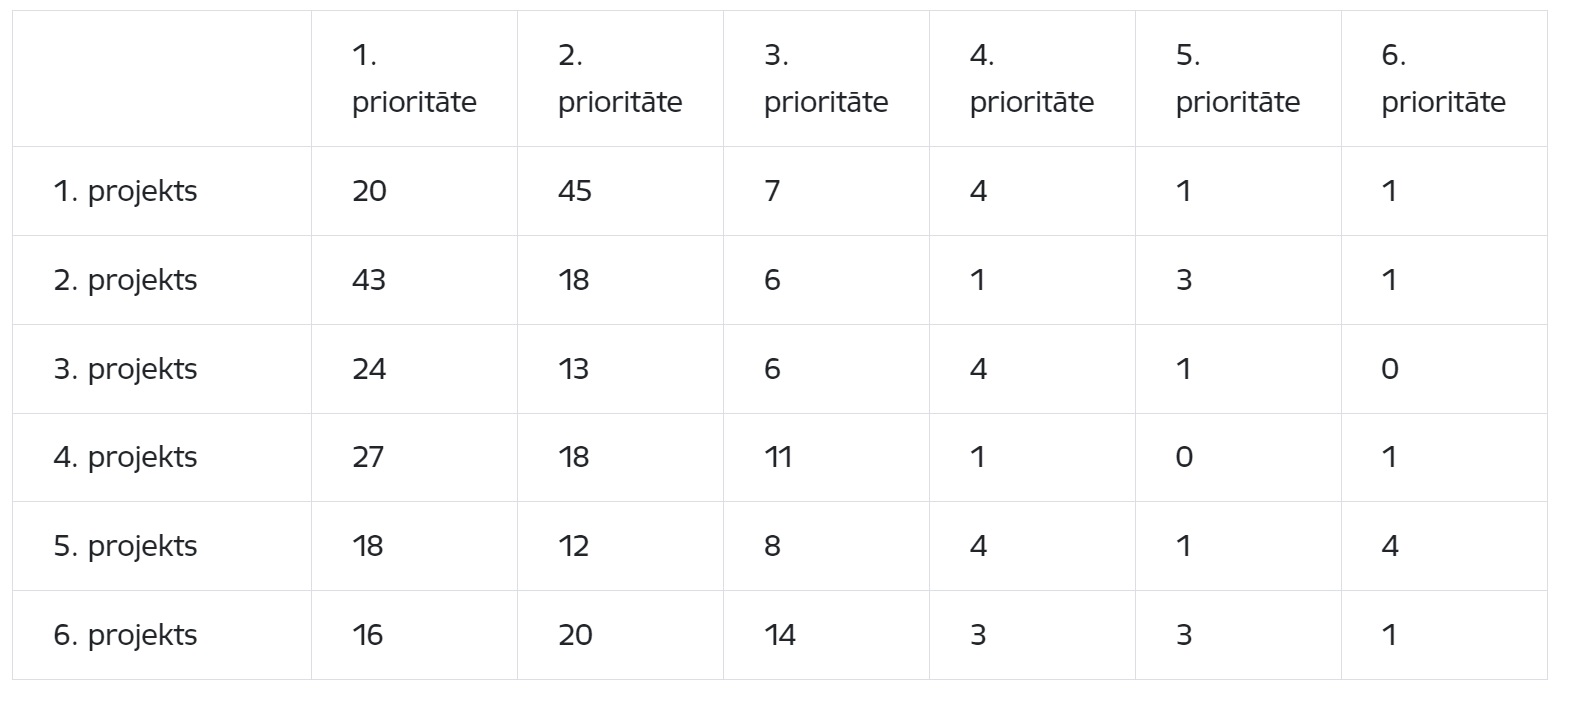Image resolution: width=1572 pixels, height=702 pixels.
Task: Select the '3. projekts' row header
Action: click(162, 369)
